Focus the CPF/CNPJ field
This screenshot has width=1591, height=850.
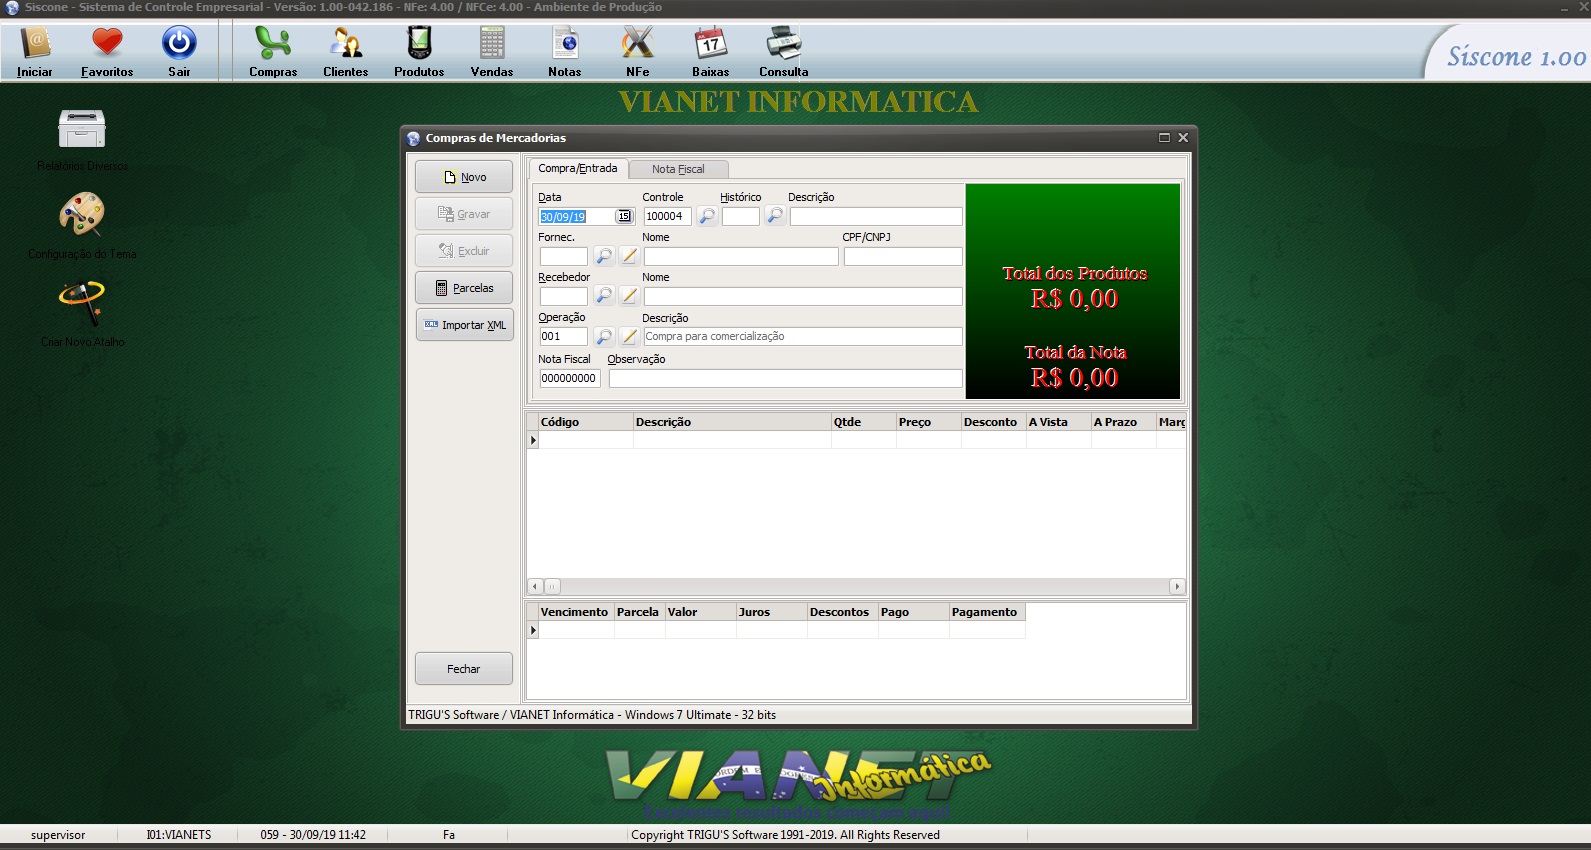[903, 256]
